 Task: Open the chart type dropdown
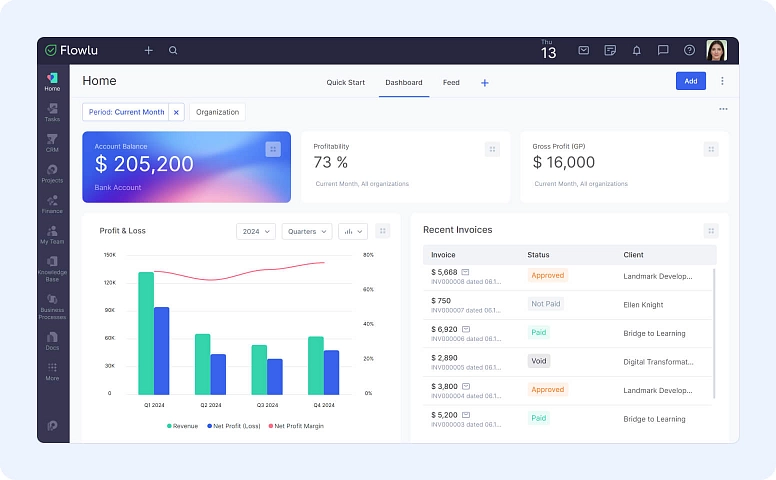point(353,231)
